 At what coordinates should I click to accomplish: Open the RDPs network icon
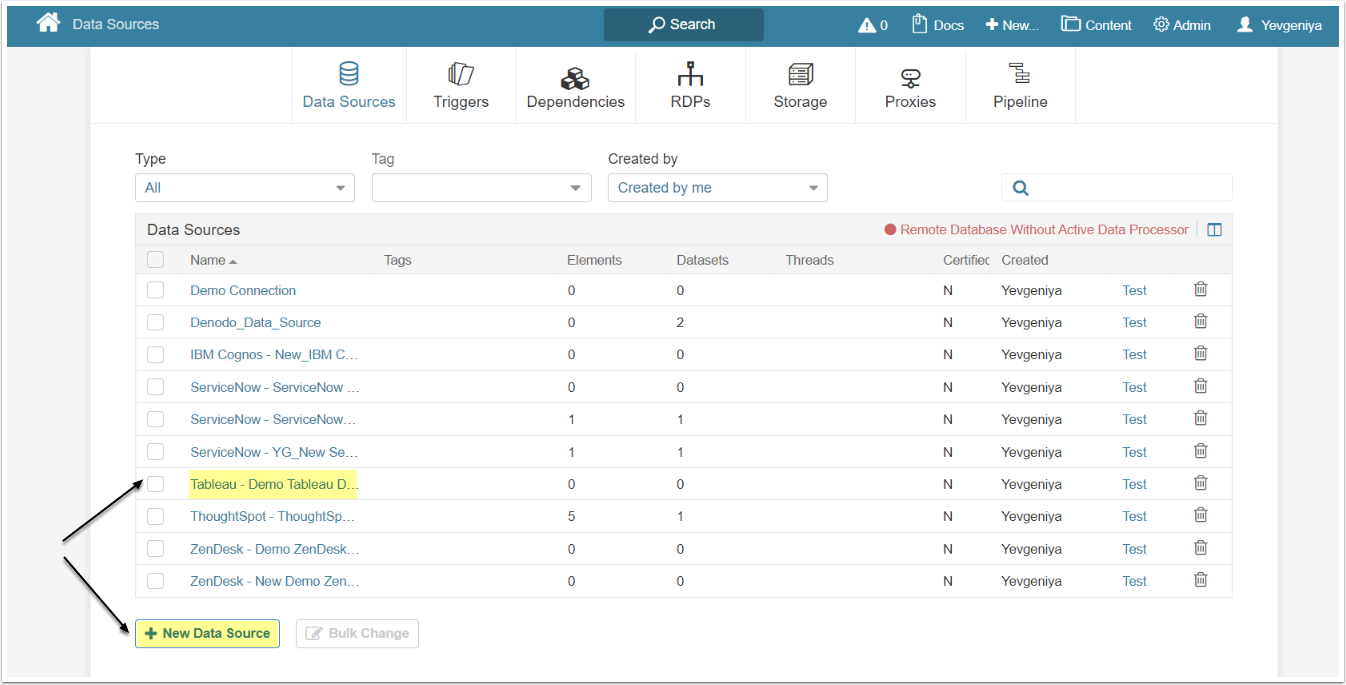690,75
